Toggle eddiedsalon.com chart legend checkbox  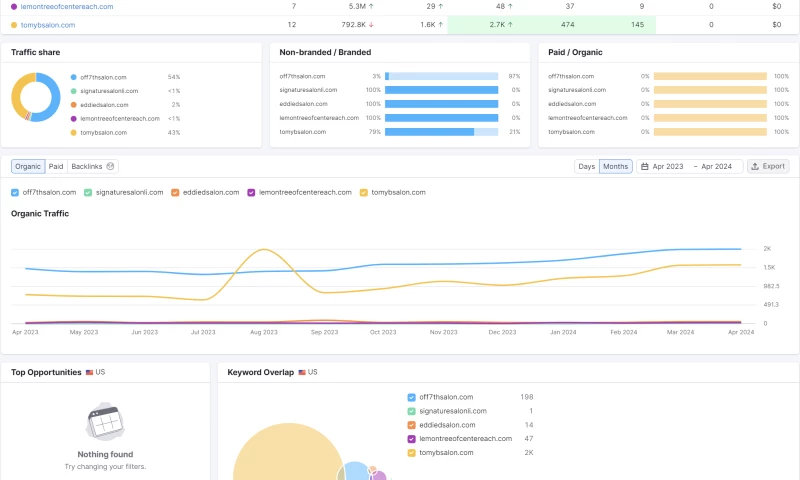click(175, 192)
